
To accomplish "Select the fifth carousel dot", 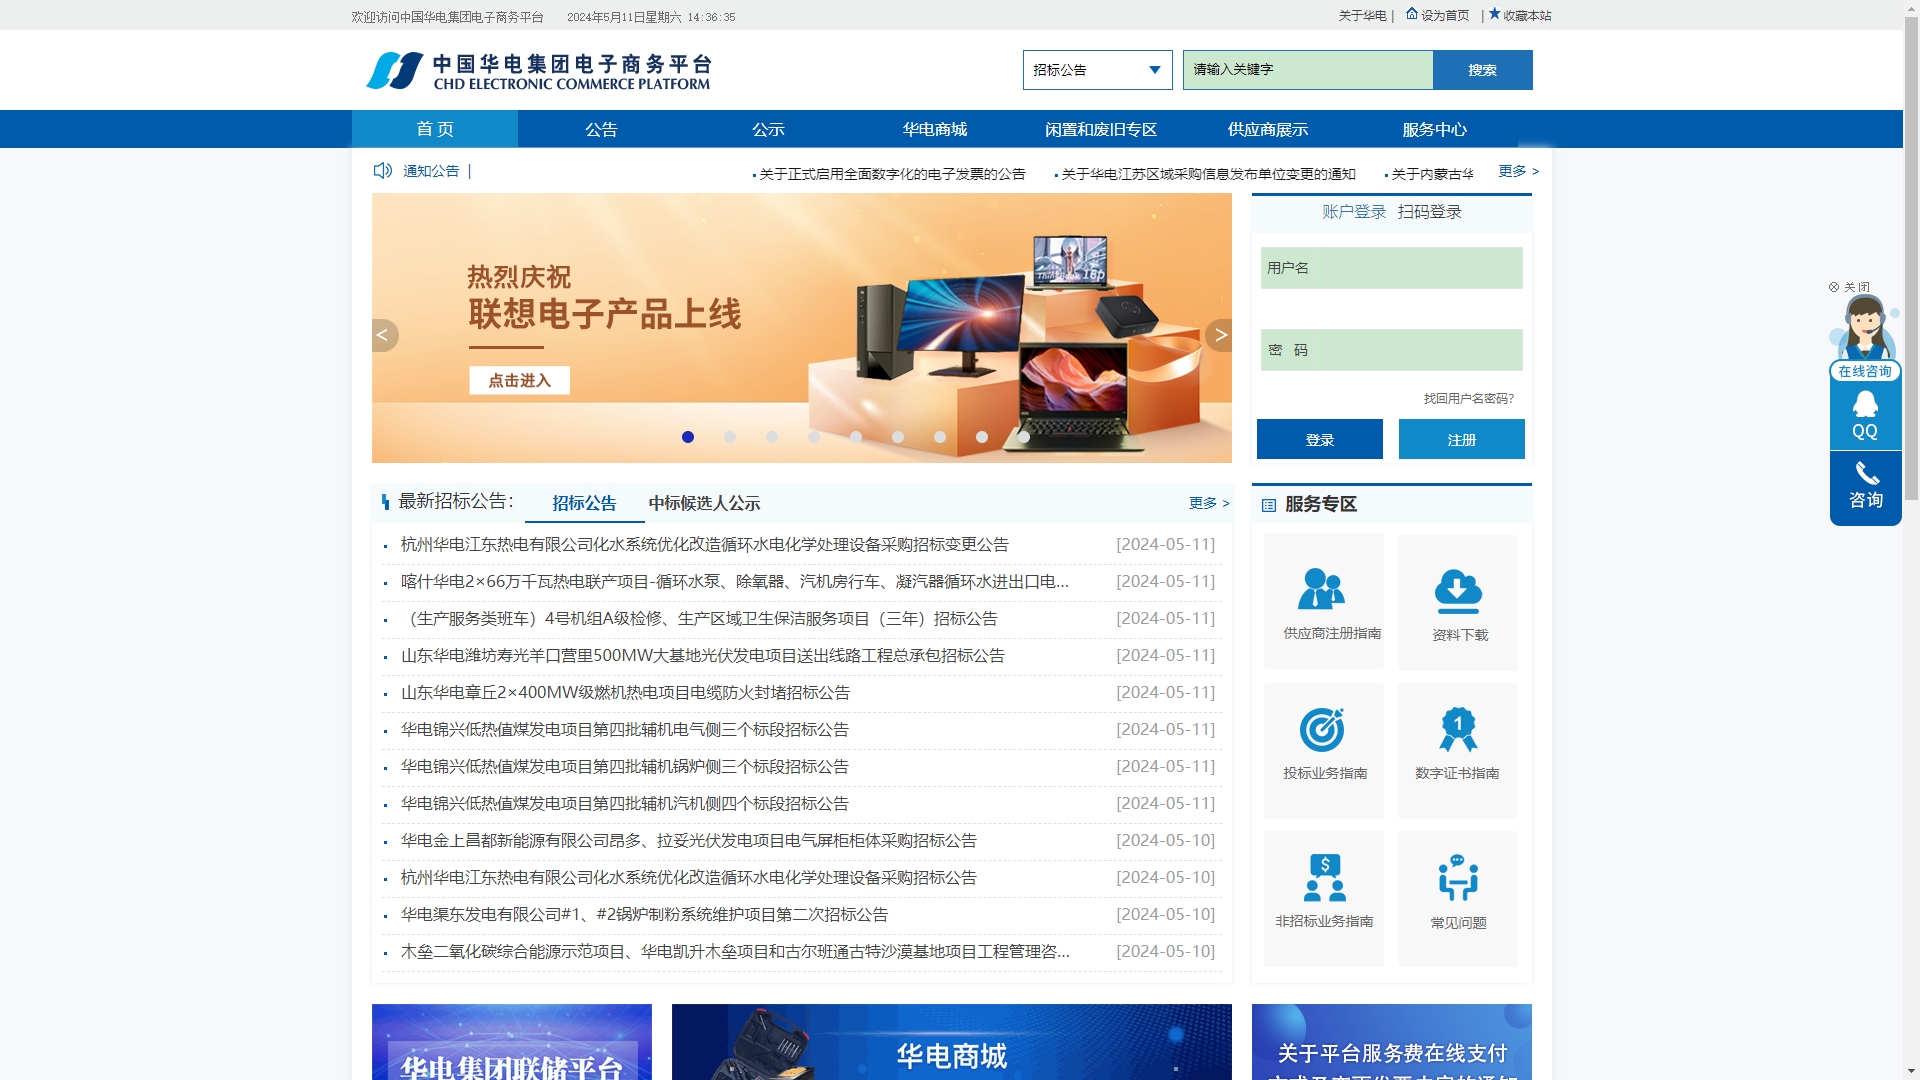I will tap(856, 437).
